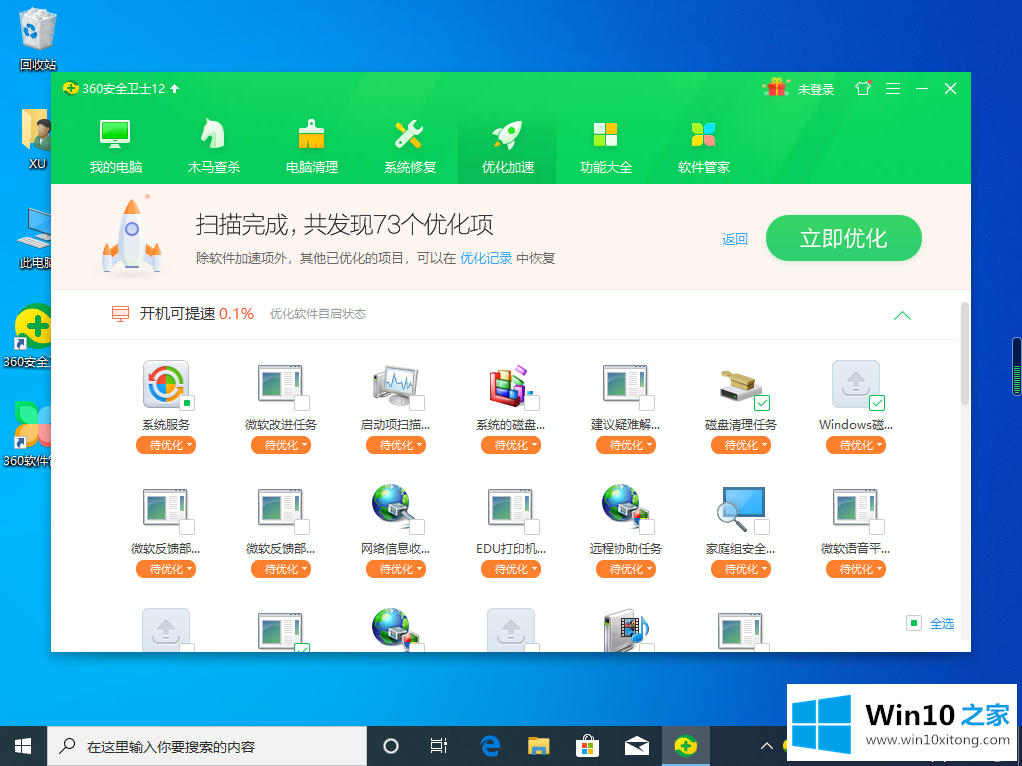Screen dimensions: 1022x766
Task: Check the 家庭组安全 checkbox
Action: point(762,526)
